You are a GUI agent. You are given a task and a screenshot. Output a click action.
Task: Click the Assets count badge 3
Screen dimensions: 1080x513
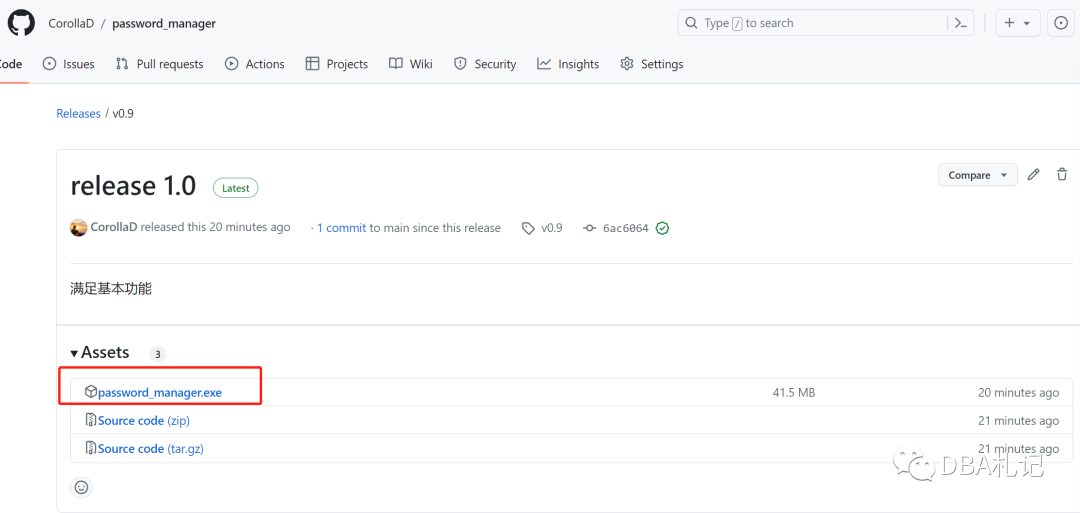coord(157,354)
